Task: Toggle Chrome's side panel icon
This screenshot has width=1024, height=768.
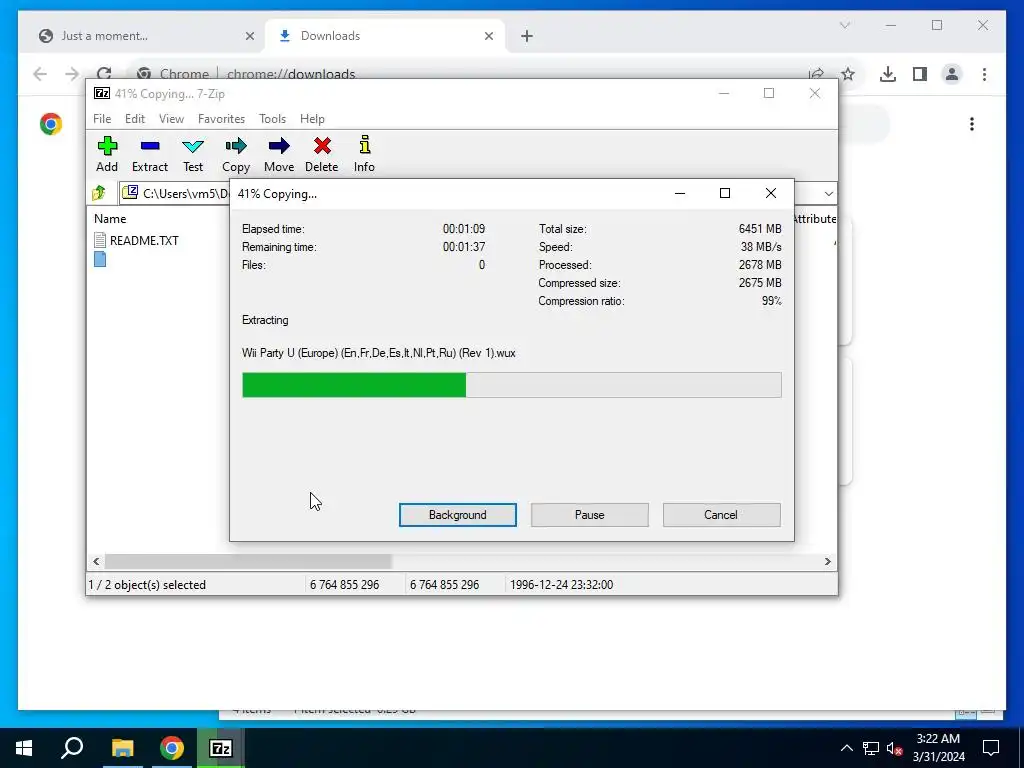Action: pos(920,74)
